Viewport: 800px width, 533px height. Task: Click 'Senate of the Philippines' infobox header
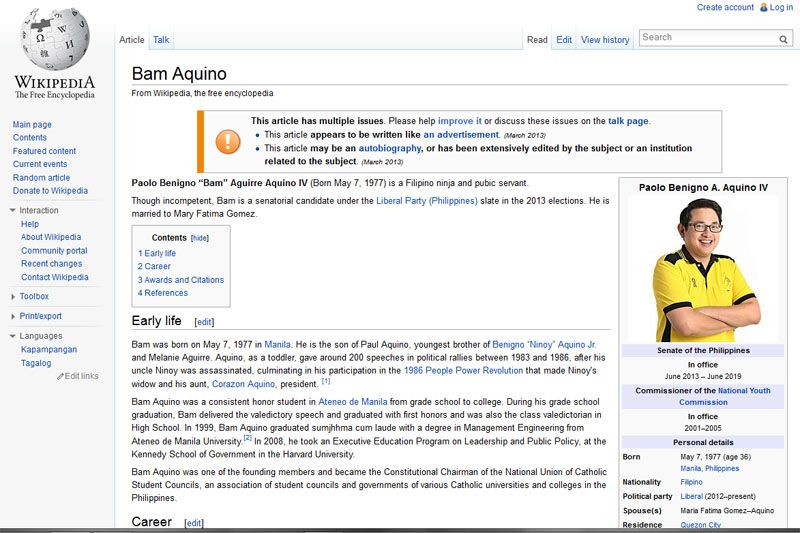[x=703, y=351]
